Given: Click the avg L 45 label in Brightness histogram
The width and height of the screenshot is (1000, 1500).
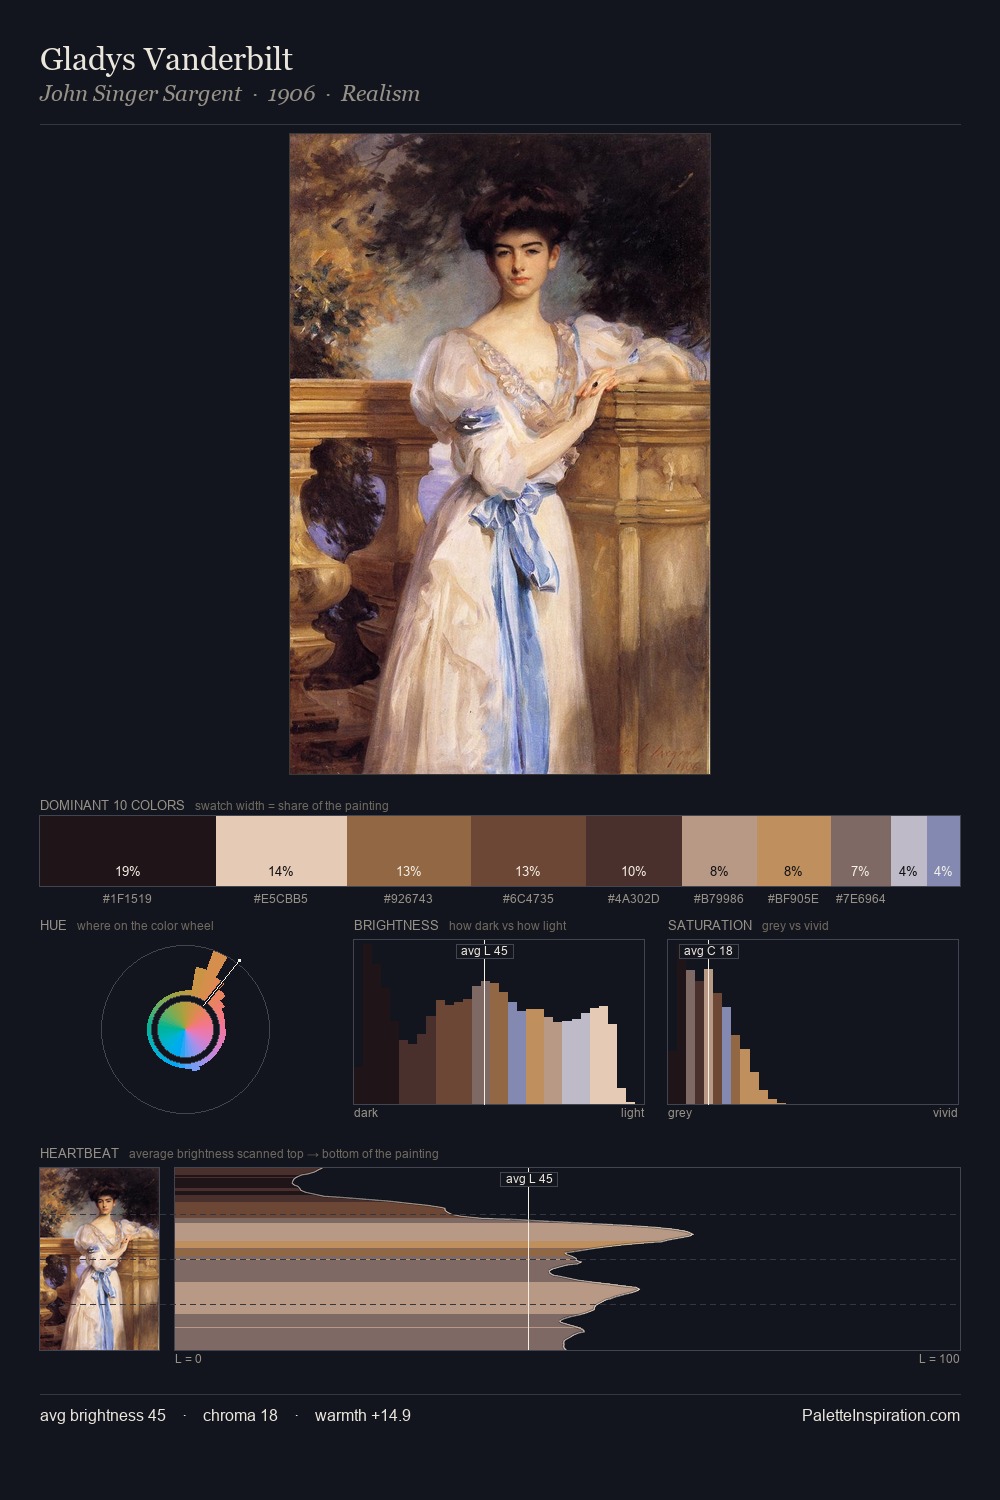Looking at the screenshot, I should (x=484, y=951).
